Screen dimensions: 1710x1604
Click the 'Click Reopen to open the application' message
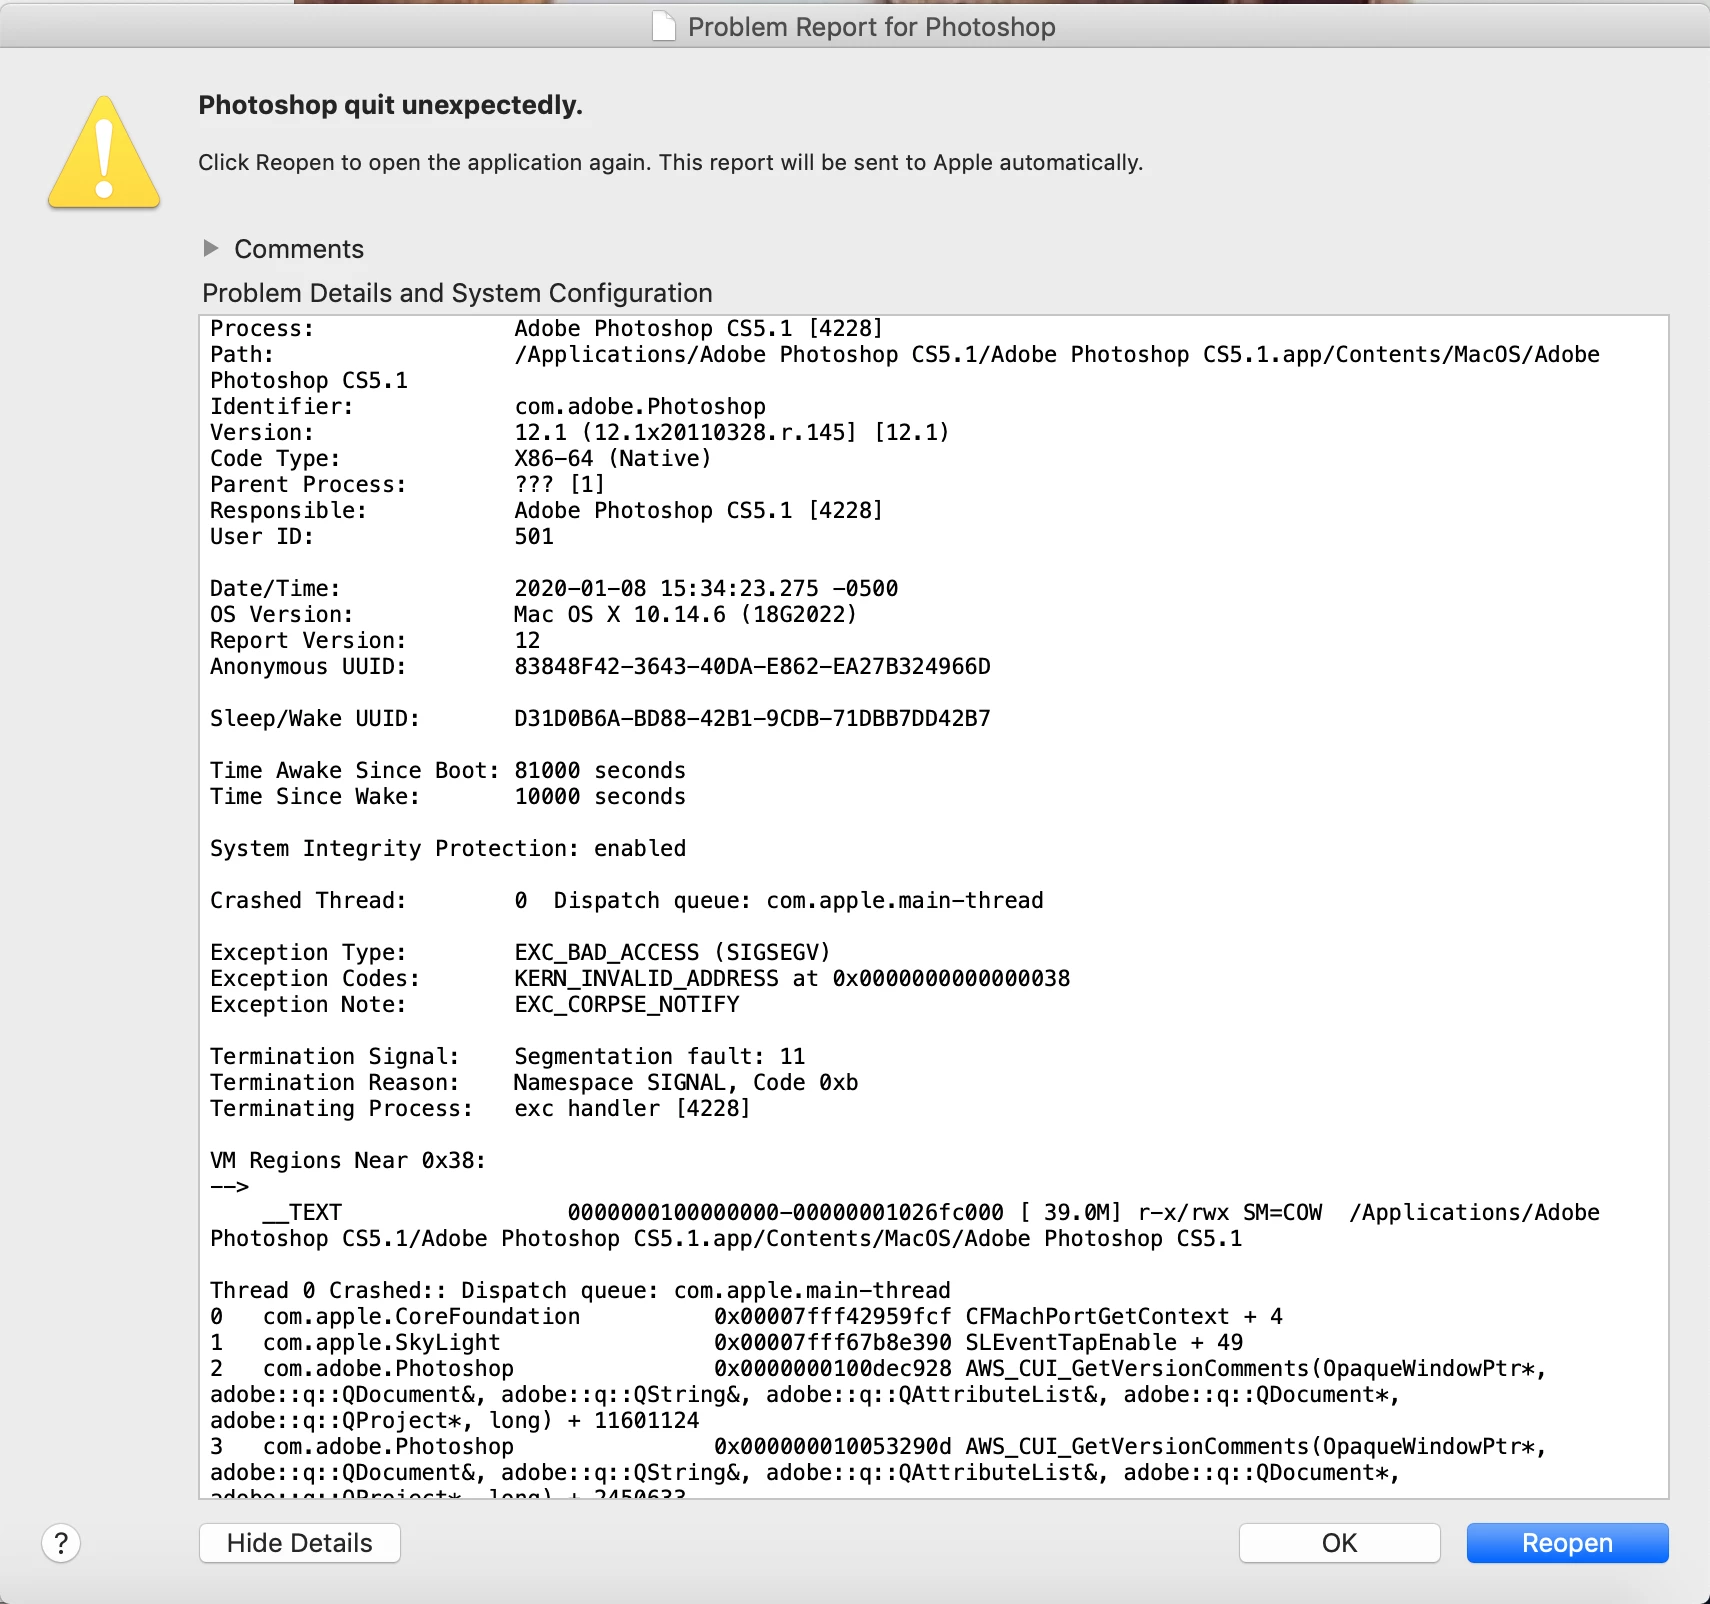pyautogui.click(x=670, y=163)
